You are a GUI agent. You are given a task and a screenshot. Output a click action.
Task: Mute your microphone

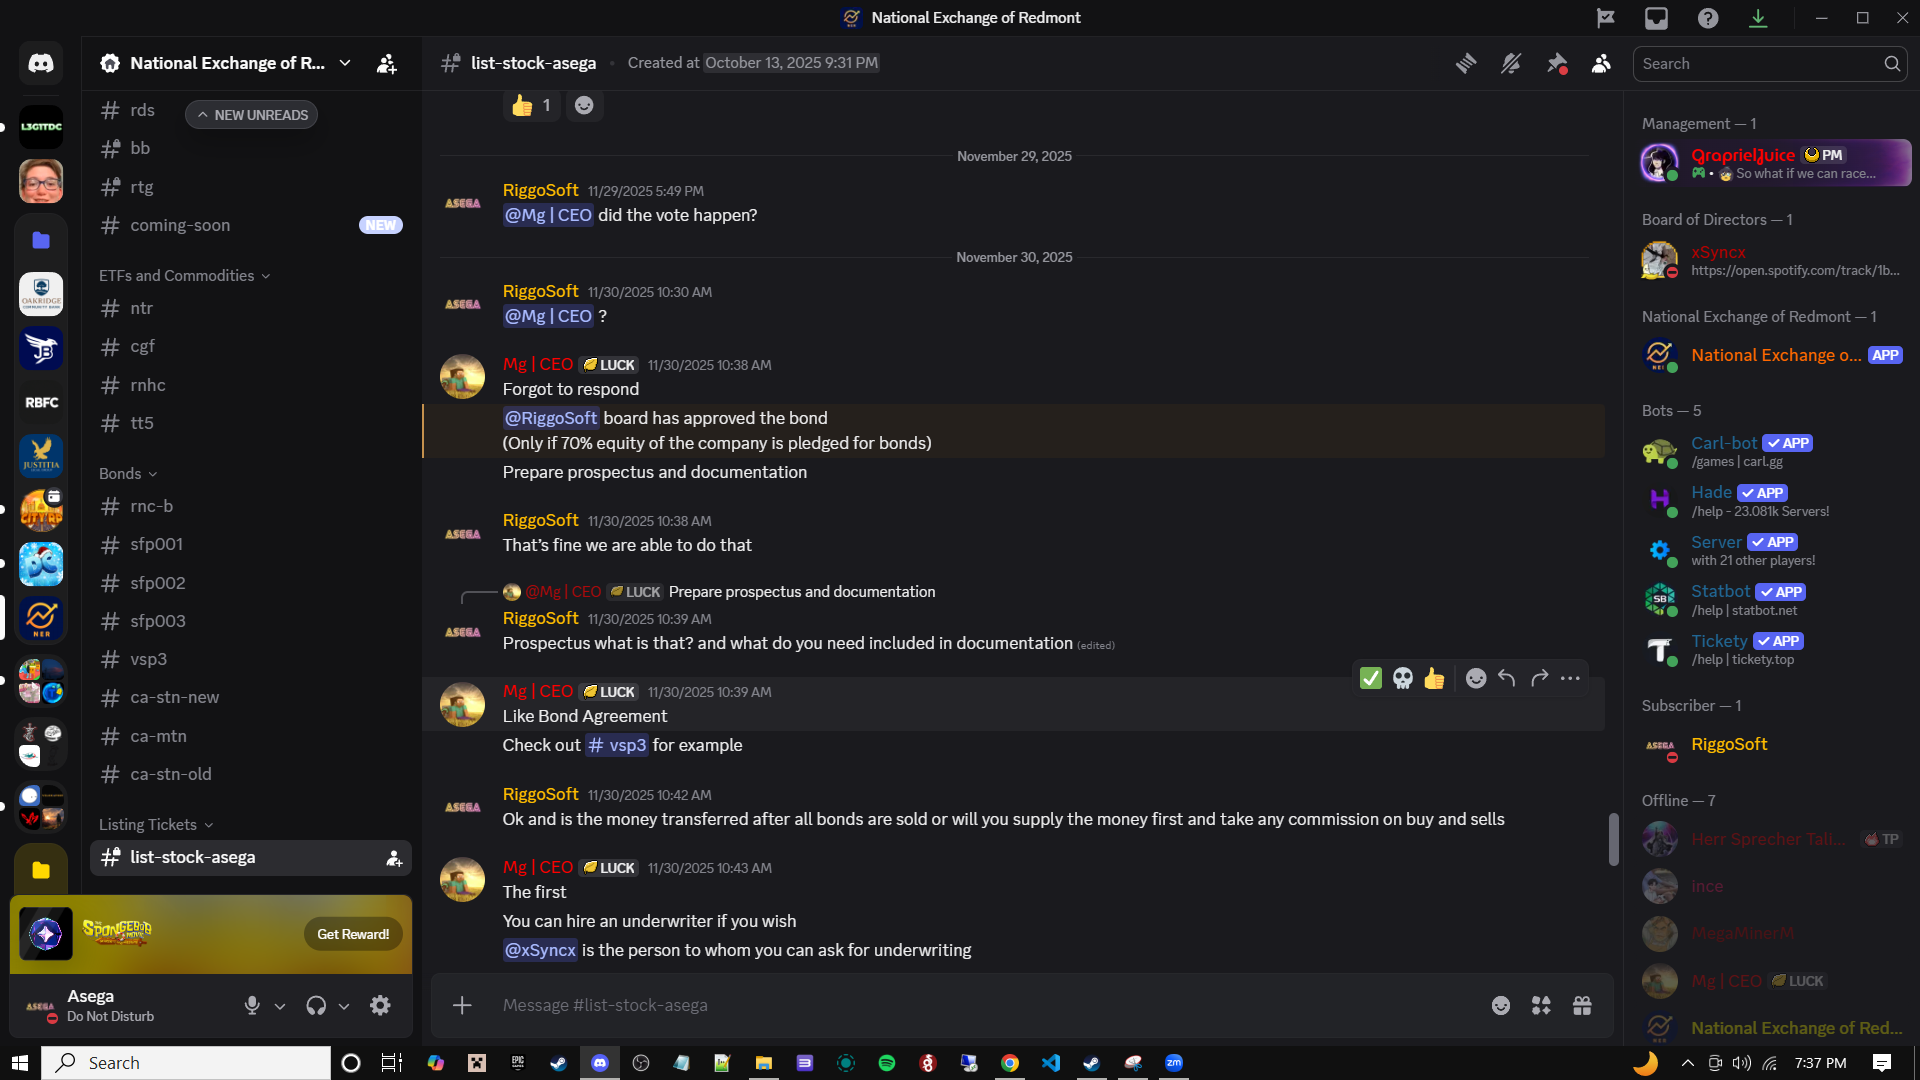click(251, 1005)
